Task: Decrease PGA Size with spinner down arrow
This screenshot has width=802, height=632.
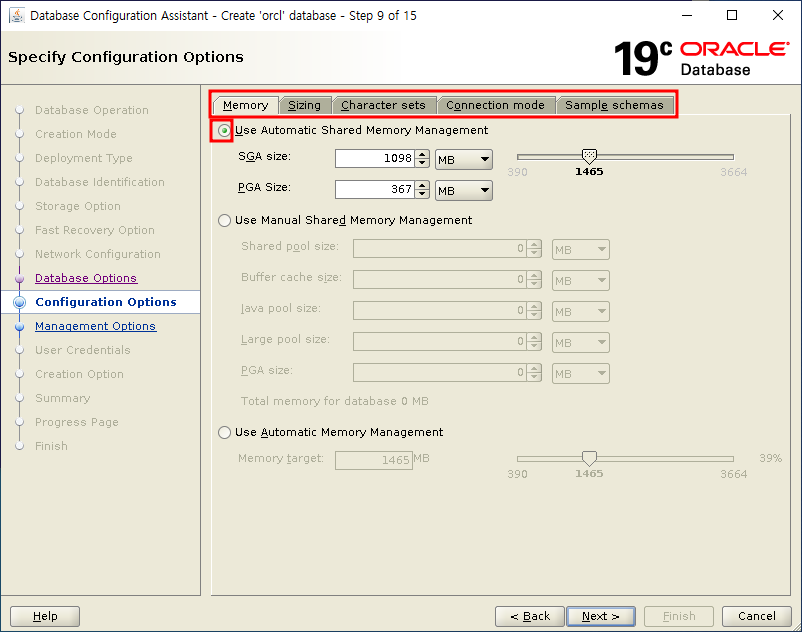Action: point(422,194)
